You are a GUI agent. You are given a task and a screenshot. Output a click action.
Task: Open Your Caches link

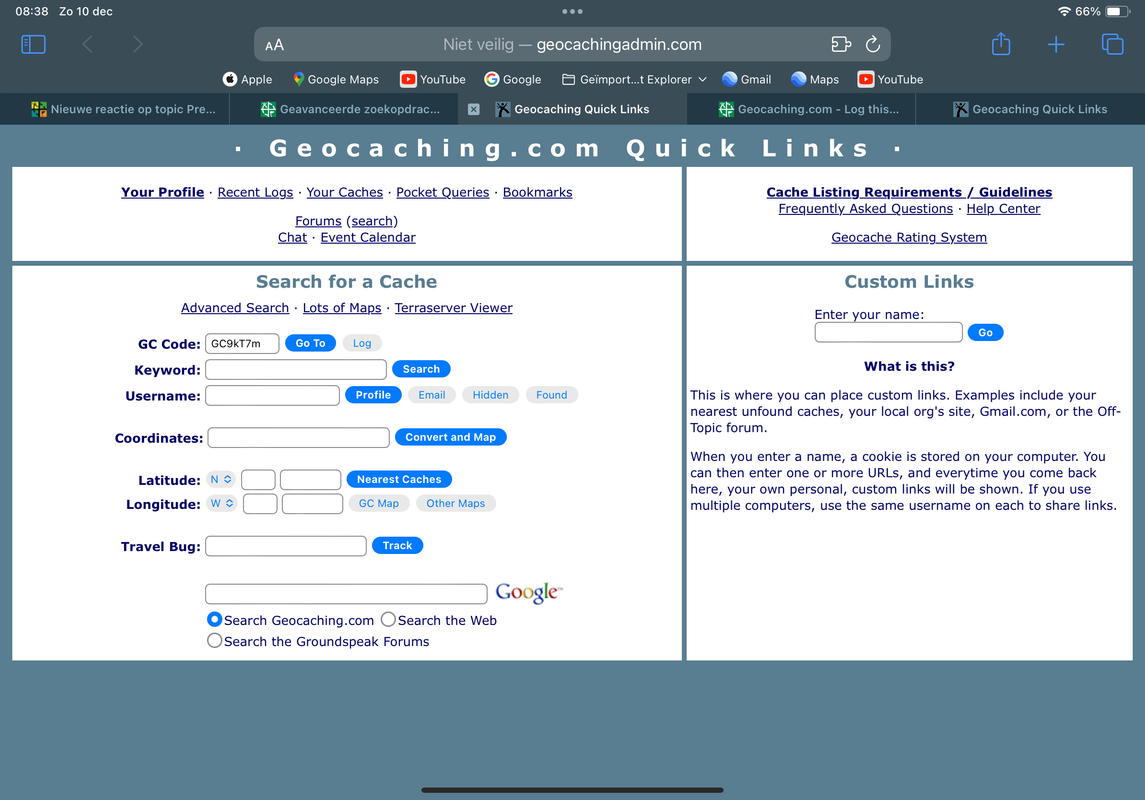345,192
